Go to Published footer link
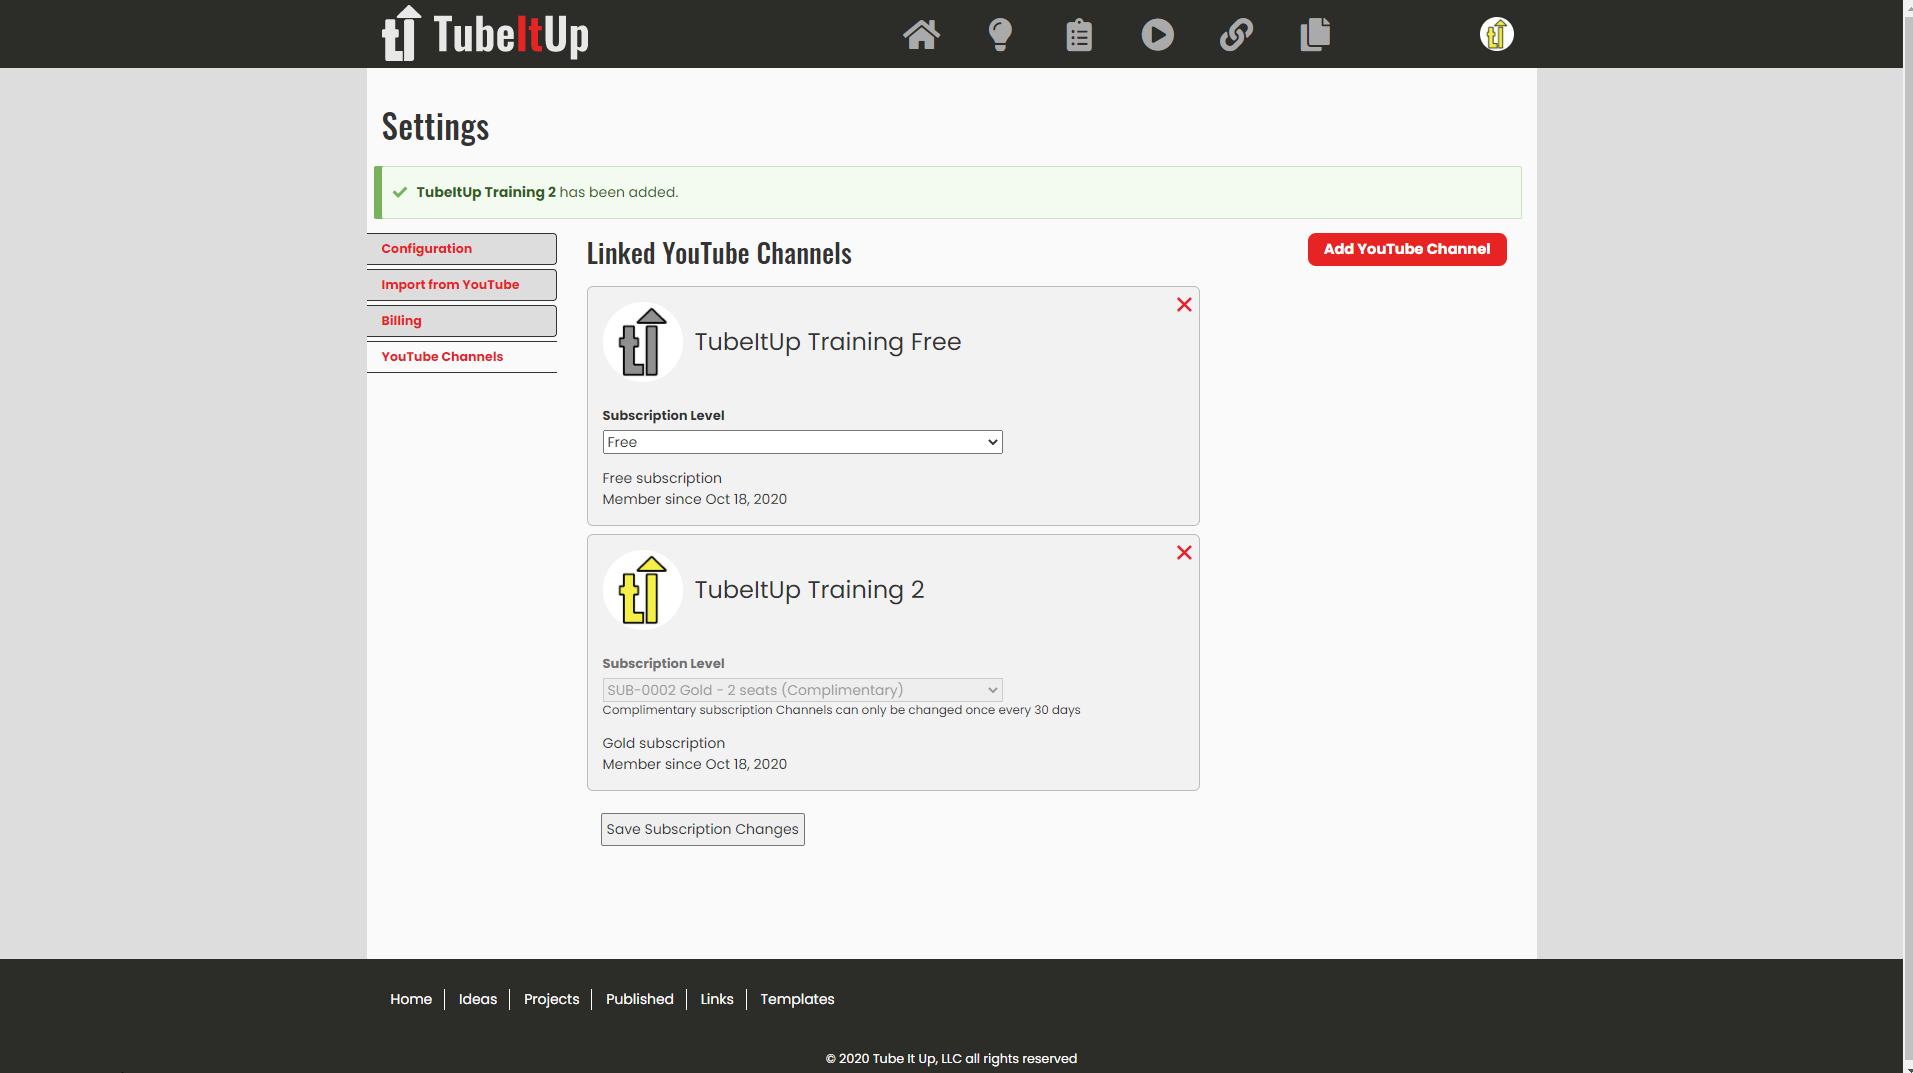 [639, 999]
